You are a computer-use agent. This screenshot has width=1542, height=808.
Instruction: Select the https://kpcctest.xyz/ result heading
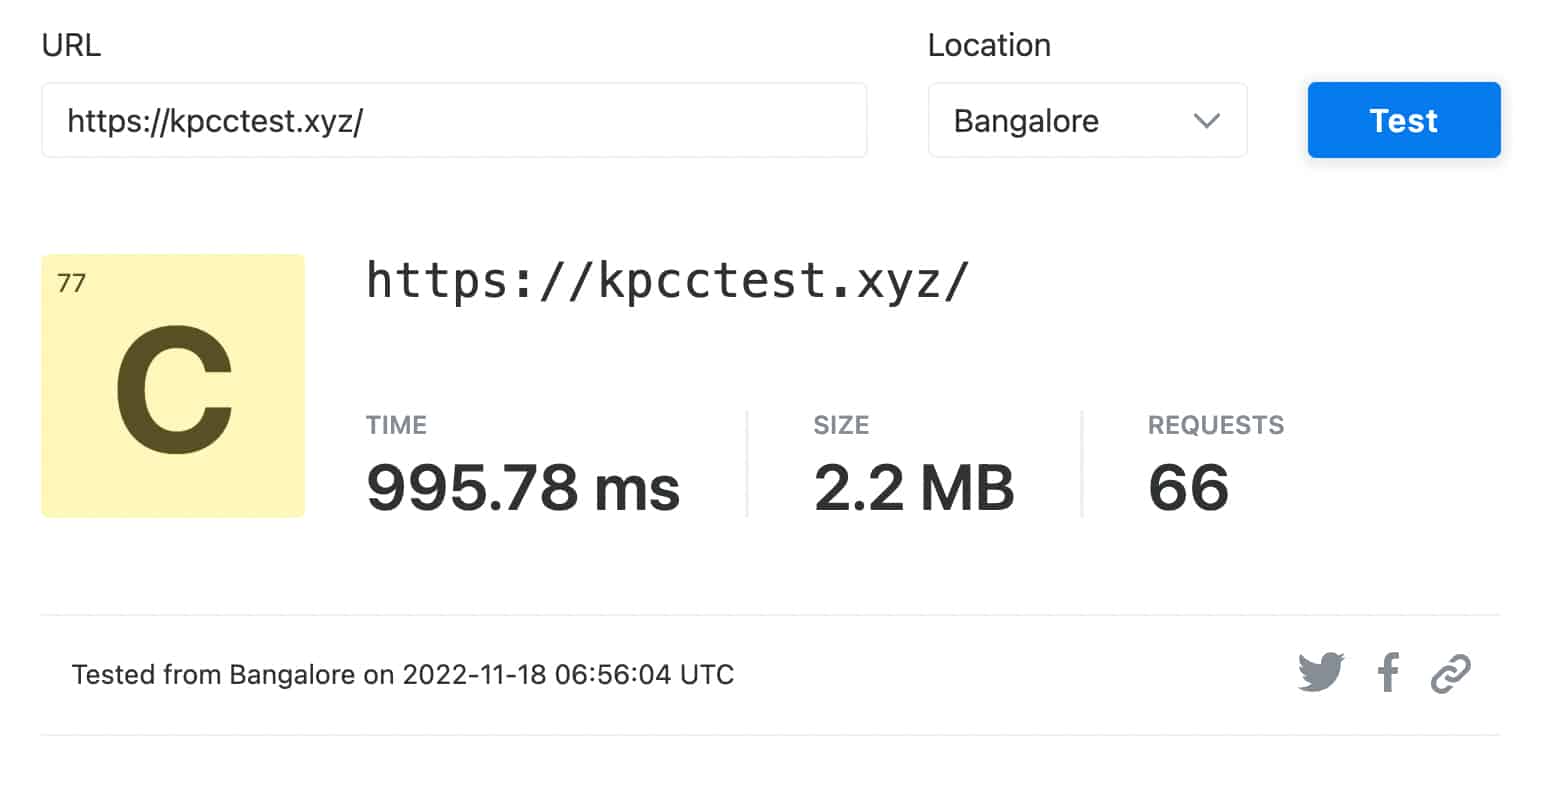[667, 281]
